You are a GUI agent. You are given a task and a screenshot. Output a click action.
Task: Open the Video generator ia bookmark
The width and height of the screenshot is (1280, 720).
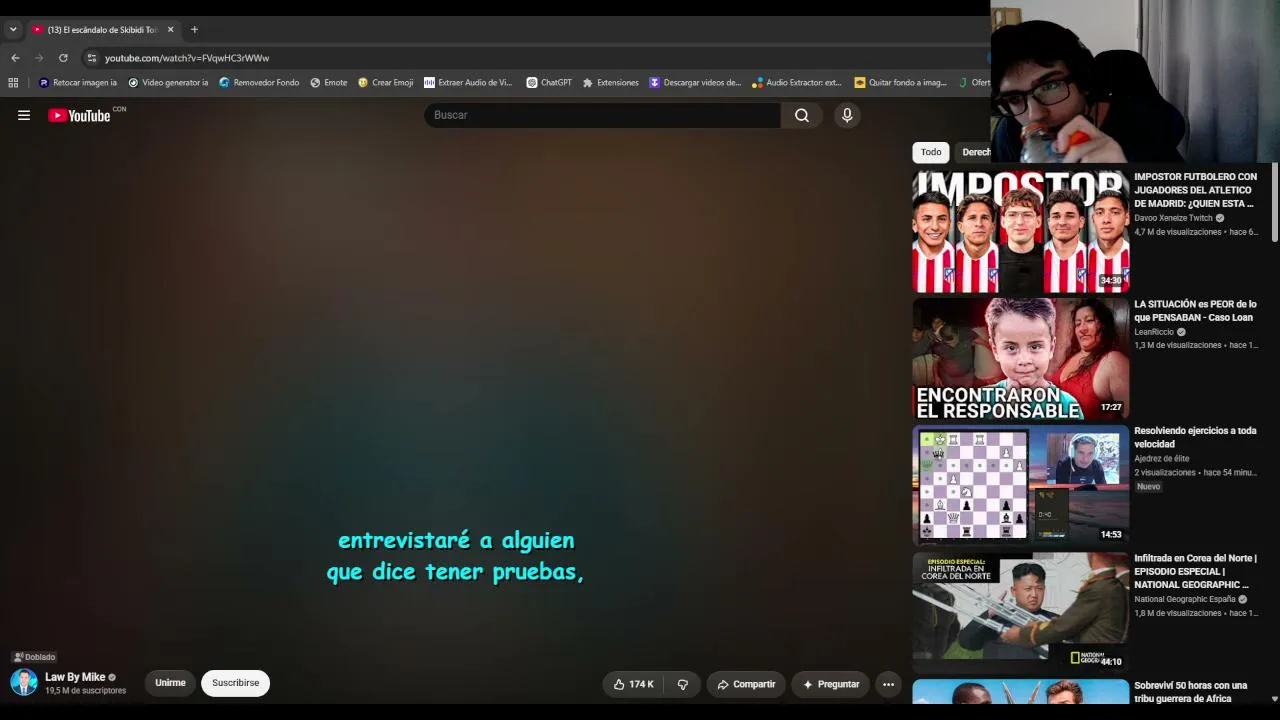168,83
